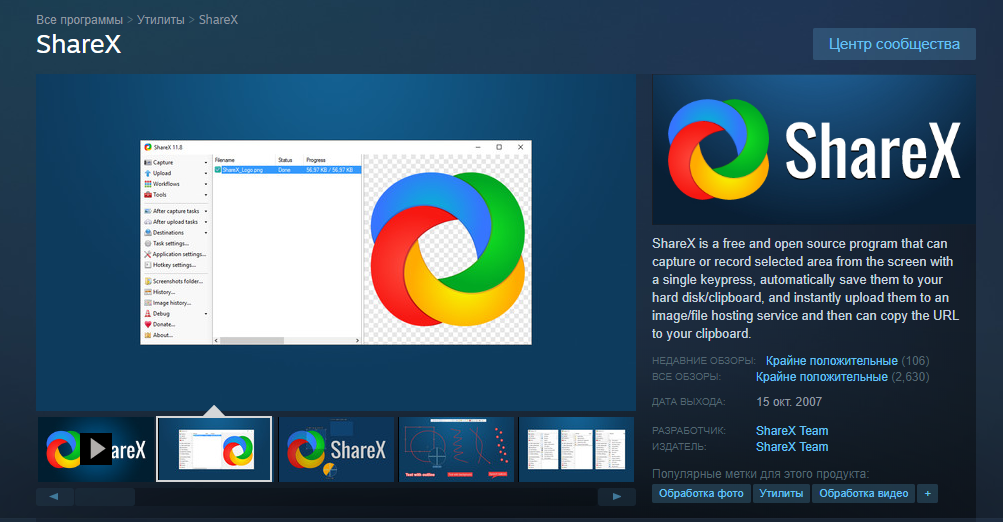Select the three menus screenshot thumbnail
This screenshot has width=1003, height=522.
[x=576, y=449]
